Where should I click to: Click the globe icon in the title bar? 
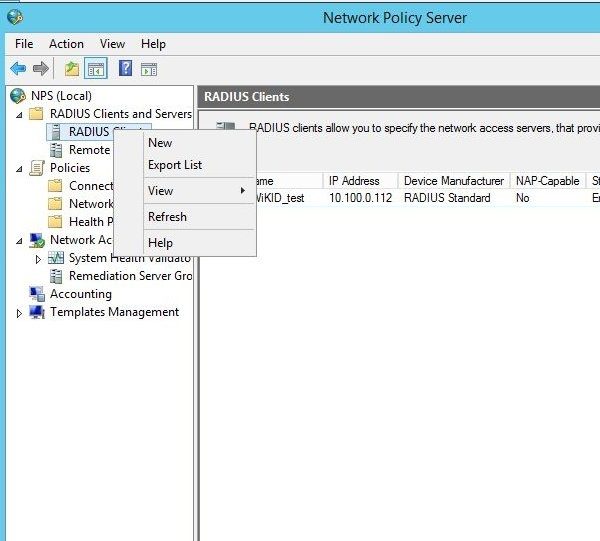[15, 17]
